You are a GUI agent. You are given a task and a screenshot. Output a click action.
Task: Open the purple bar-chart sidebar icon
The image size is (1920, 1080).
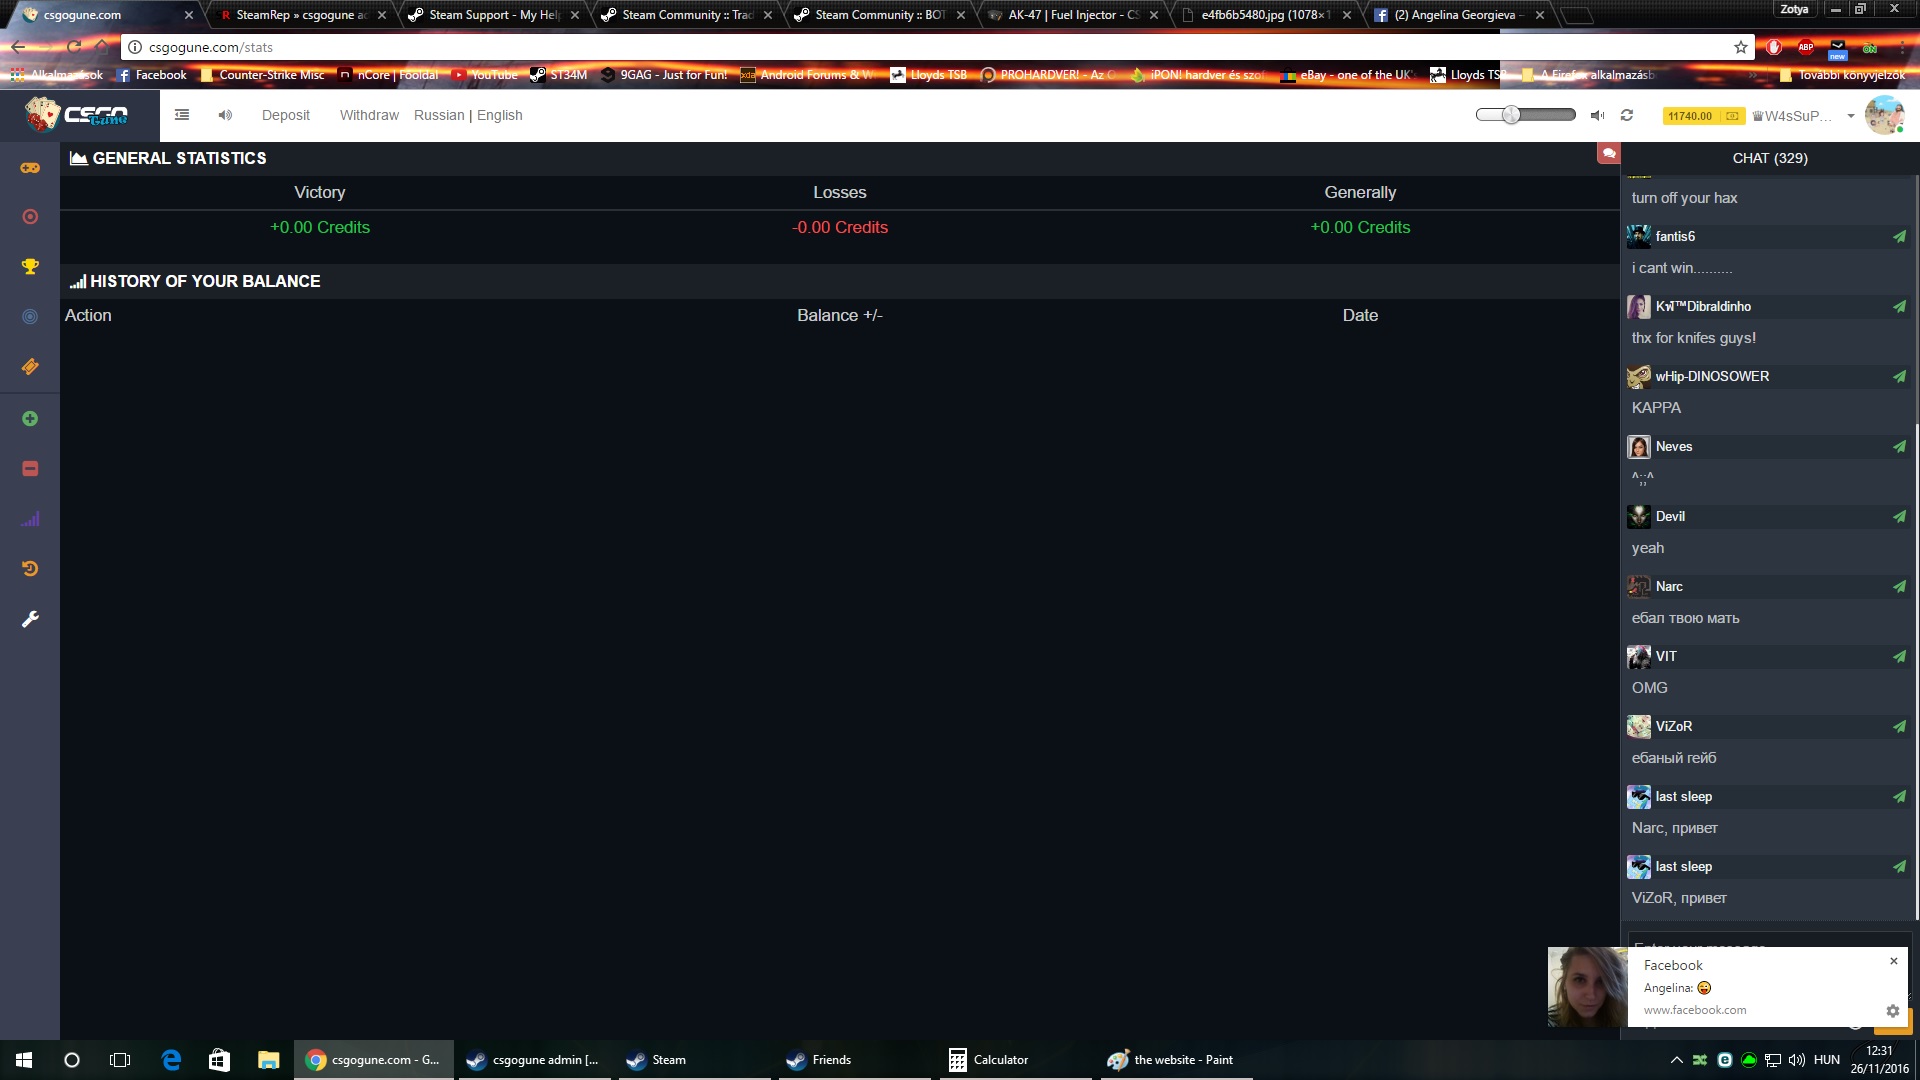30,519
